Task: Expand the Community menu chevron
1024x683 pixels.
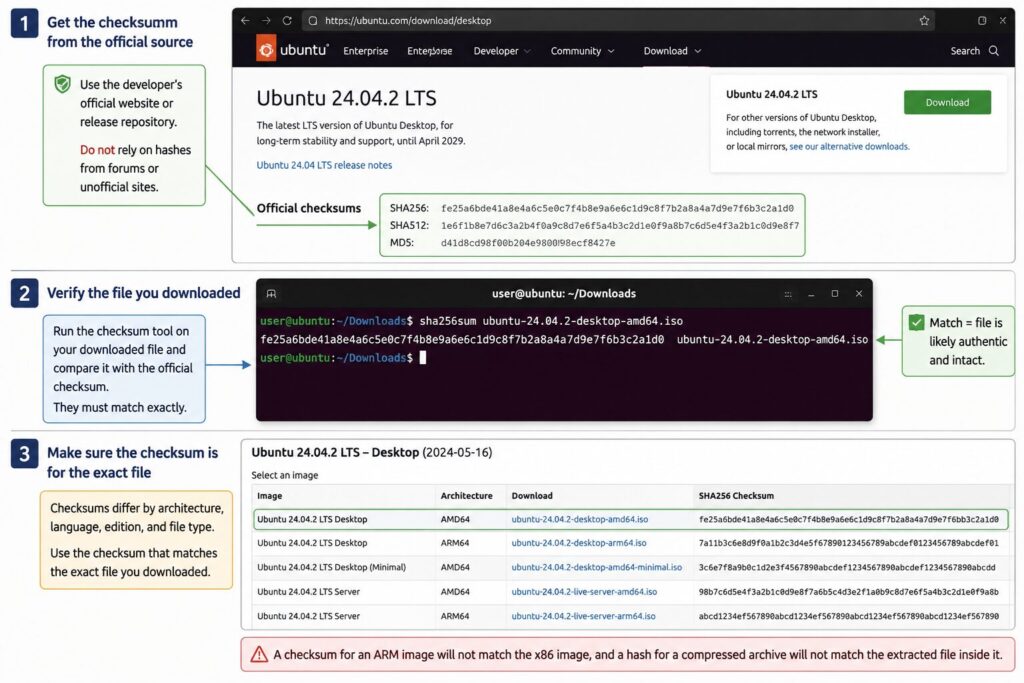Action: pyautogui.click(x=611, y=51)
